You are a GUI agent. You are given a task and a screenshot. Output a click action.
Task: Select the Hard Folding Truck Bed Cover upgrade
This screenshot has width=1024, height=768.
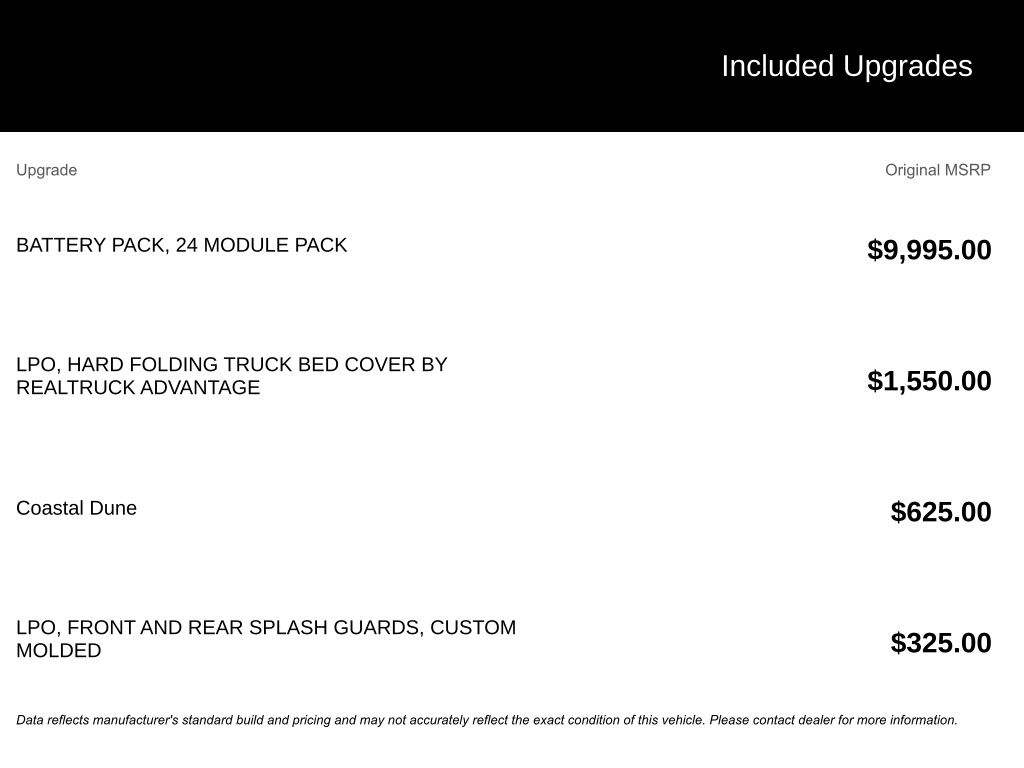pyautogui.click(x=232, y=376)
